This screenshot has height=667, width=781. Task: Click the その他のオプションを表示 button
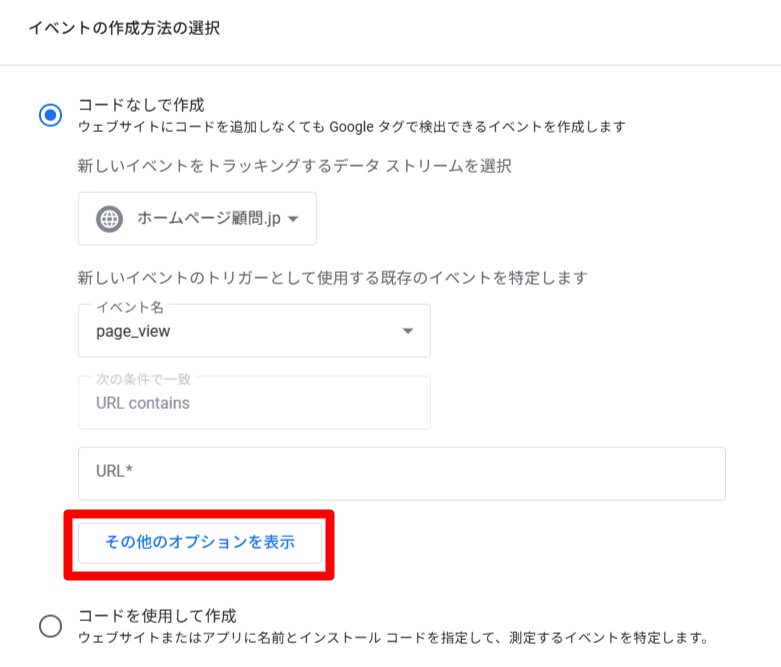pyautogui.click(x=199, y=543)
